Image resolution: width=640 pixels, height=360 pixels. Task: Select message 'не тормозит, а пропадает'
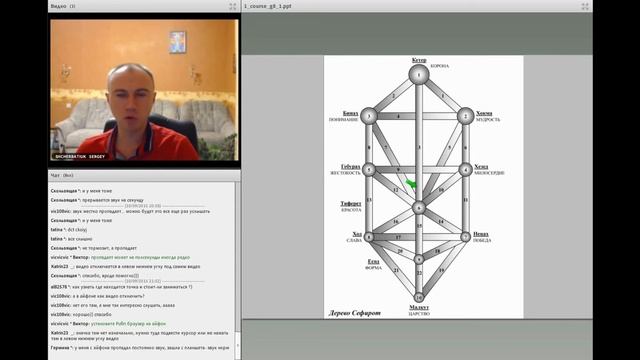point(93,248)
